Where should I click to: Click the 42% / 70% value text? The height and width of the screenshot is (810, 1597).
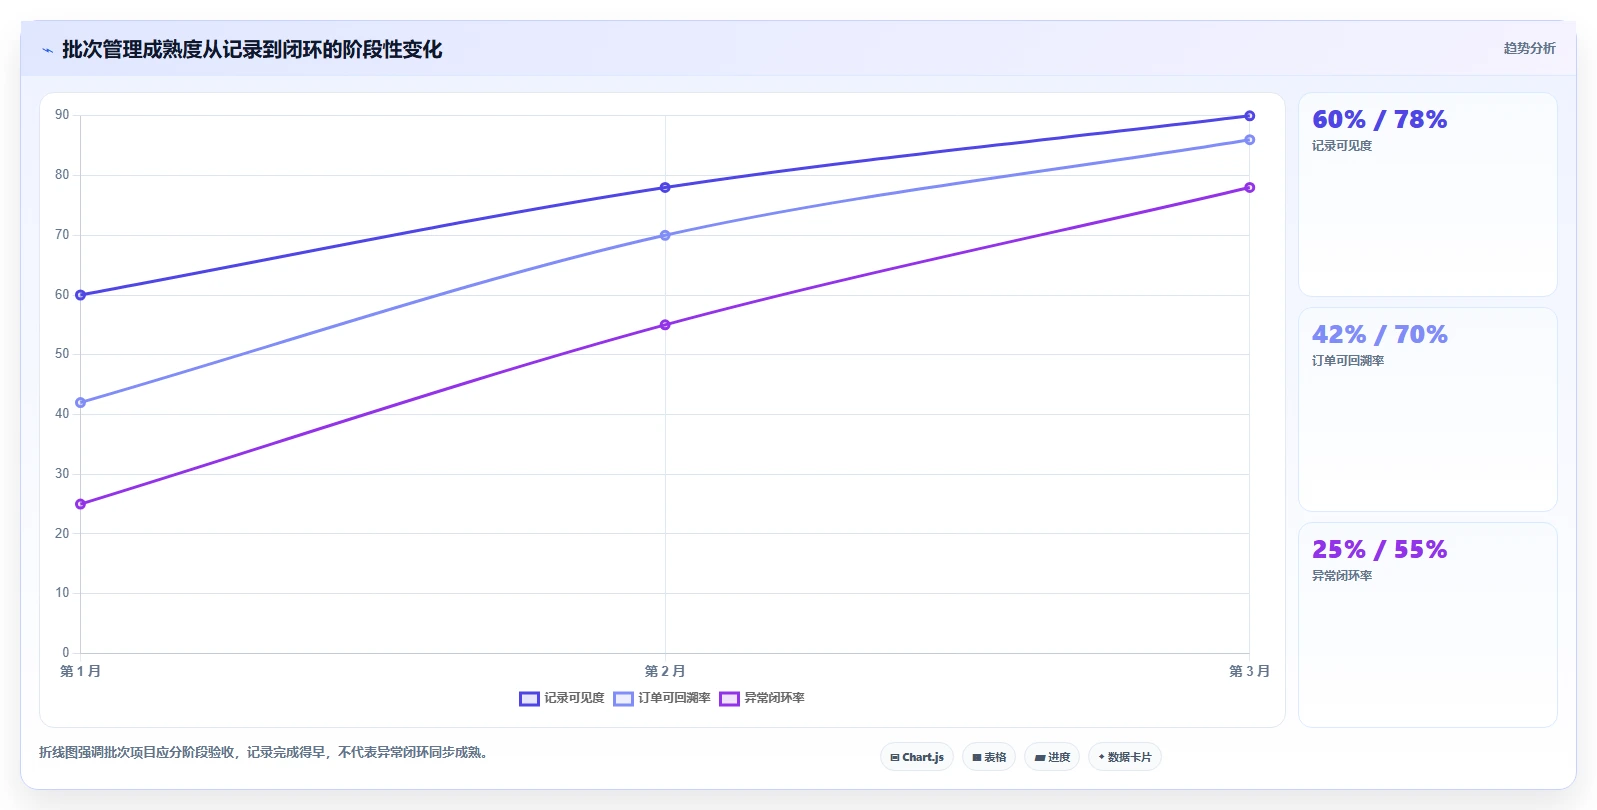tap(1380, 335)
